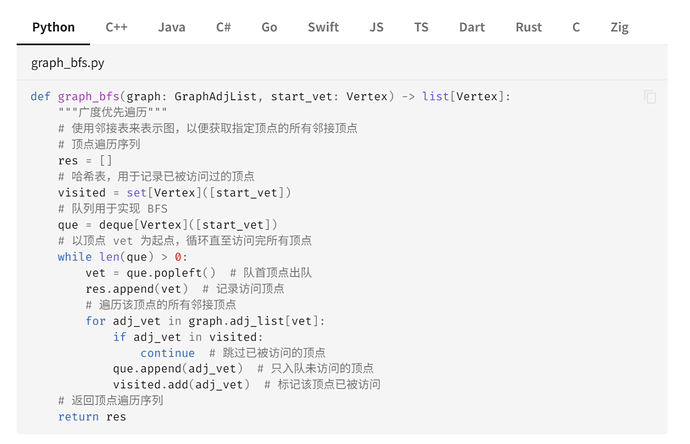Screen dimensions: 690x444
Task: Click the graph_bfs.py file name label
Action: pos(67,63)
